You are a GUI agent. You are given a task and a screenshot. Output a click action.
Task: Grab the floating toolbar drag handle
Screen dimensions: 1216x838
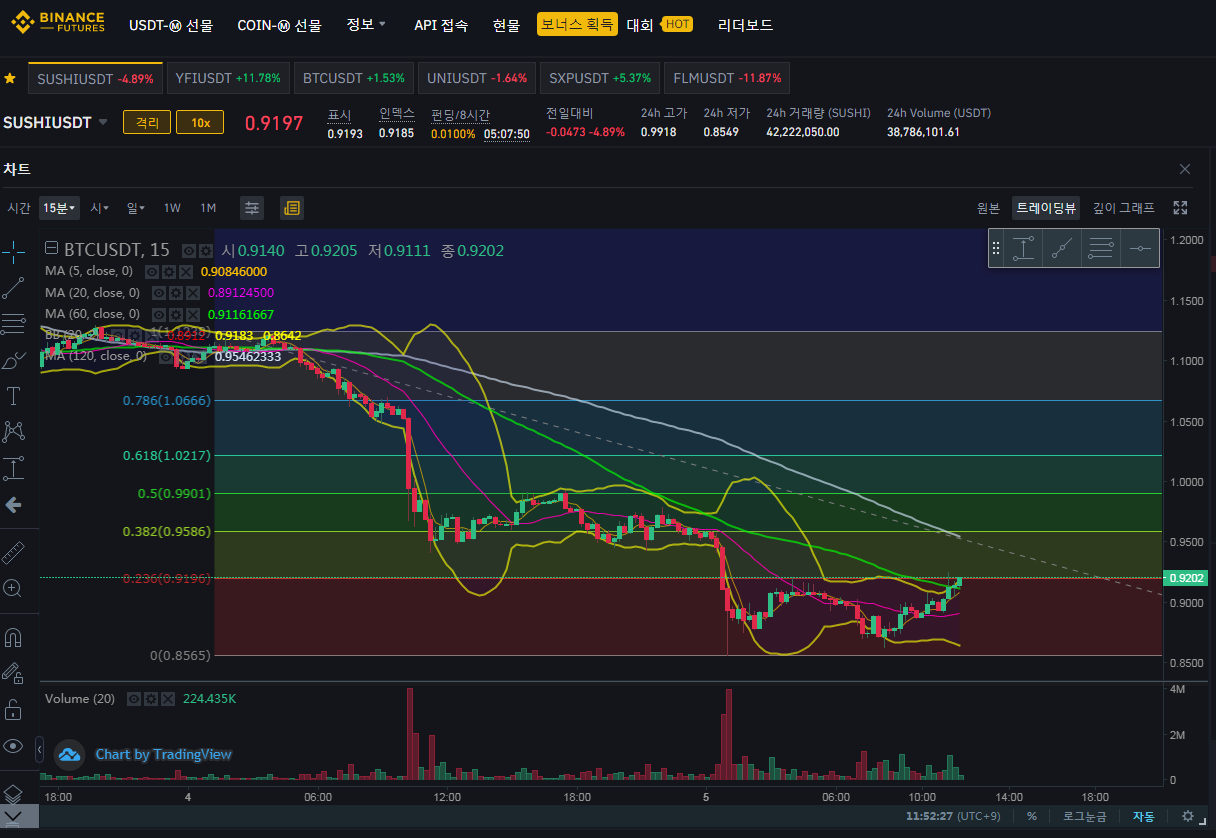(996, 248)
